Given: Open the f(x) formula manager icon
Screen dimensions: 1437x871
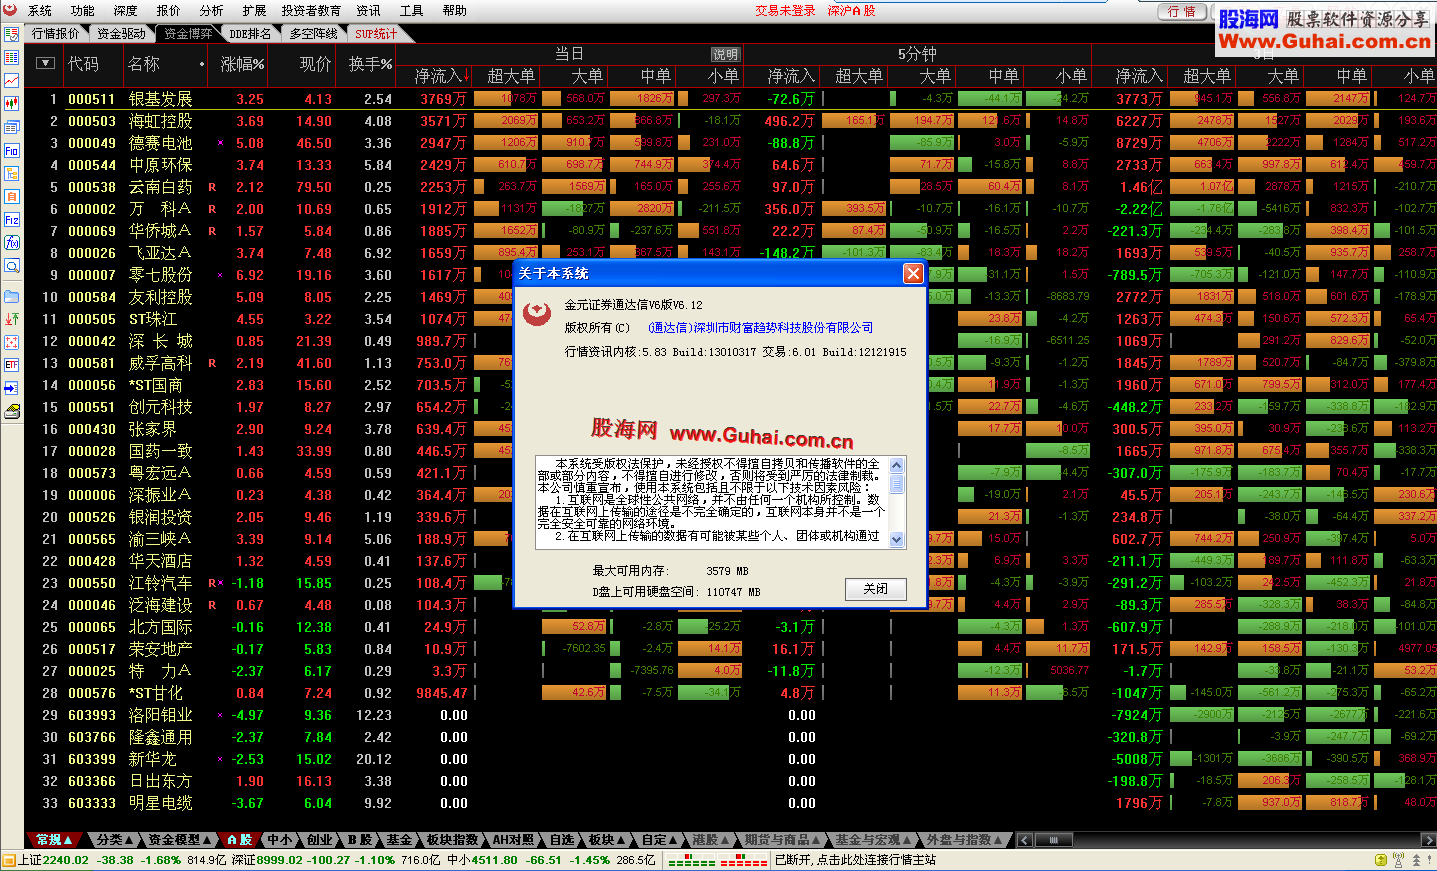Looking at the screenshot, I should tap(12, 242).
